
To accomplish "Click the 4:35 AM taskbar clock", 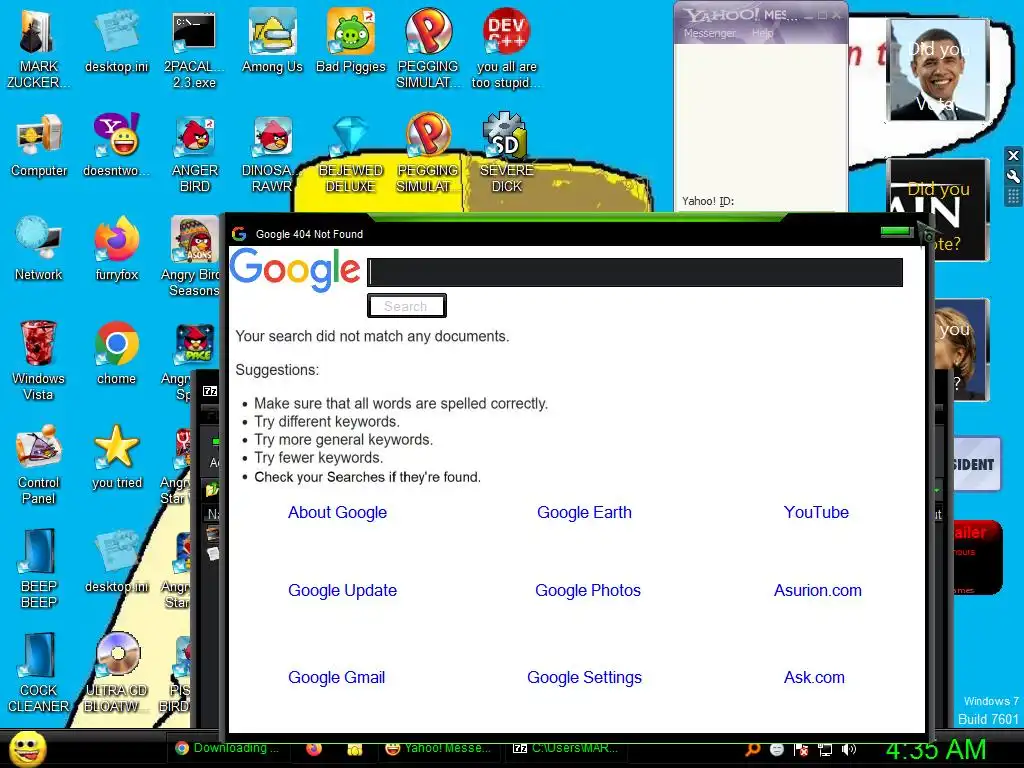I will (935, 750).
